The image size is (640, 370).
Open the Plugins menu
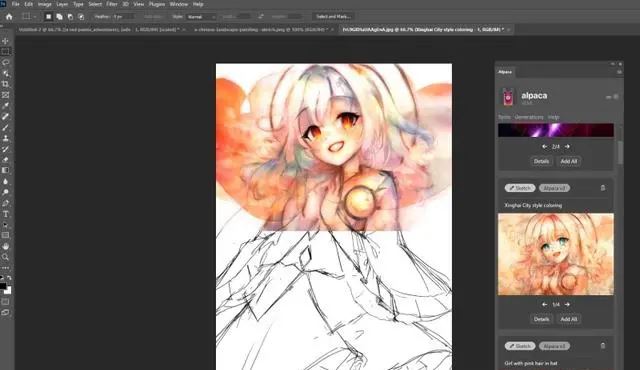pos(157,4)
